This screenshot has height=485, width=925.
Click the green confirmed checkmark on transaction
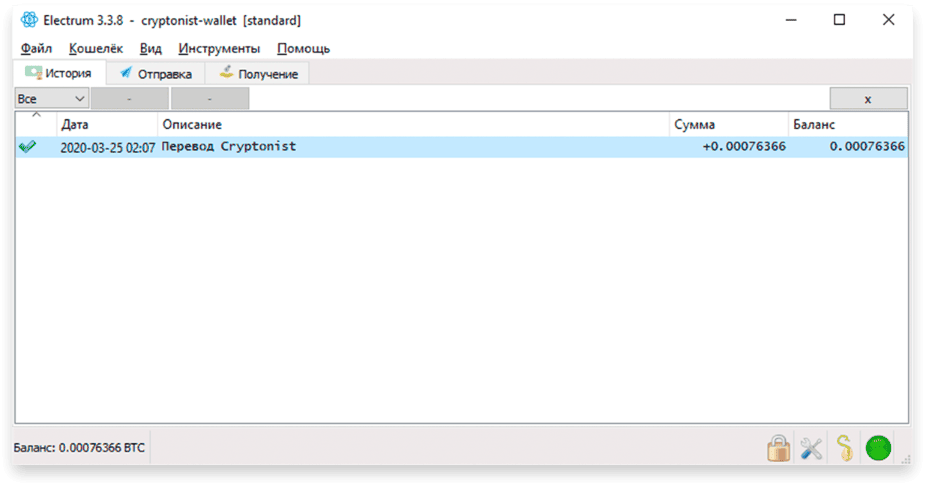(x=27, y=146)
